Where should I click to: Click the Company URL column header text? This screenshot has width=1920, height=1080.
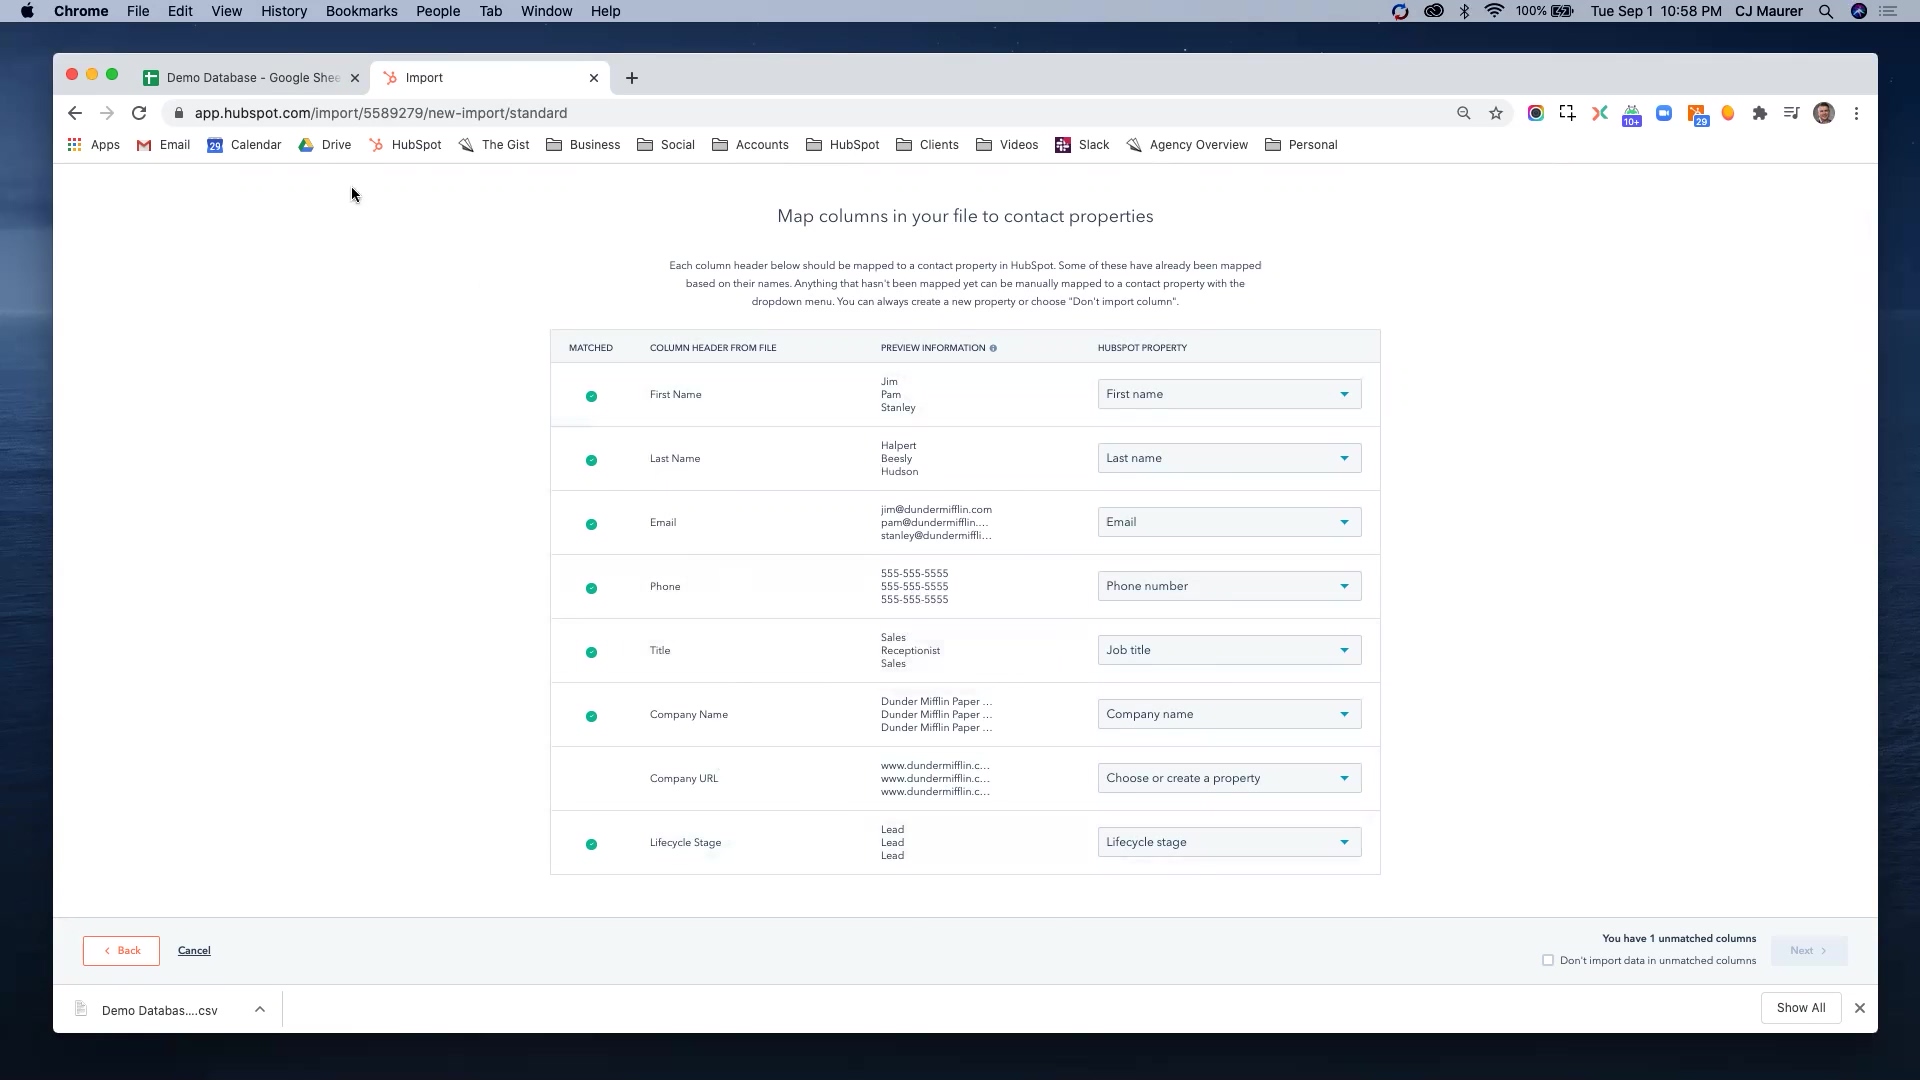pyautogui.click(x=684, y=779)
